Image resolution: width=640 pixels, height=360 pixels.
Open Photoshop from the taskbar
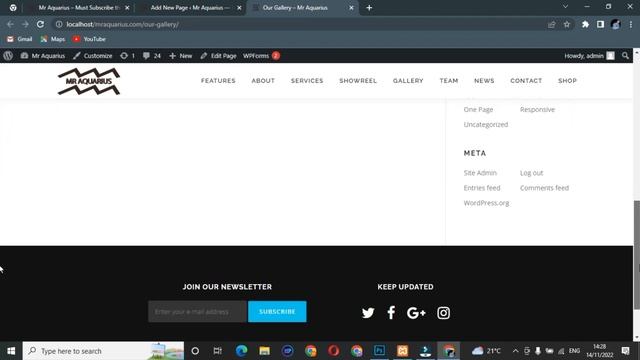[x=379, y=351]
